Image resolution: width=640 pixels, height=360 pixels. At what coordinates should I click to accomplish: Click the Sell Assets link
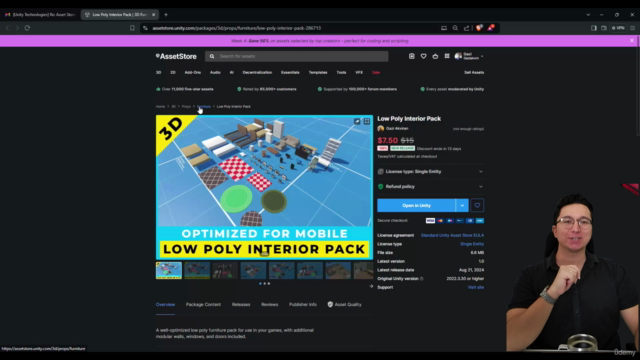pos(474,73)
